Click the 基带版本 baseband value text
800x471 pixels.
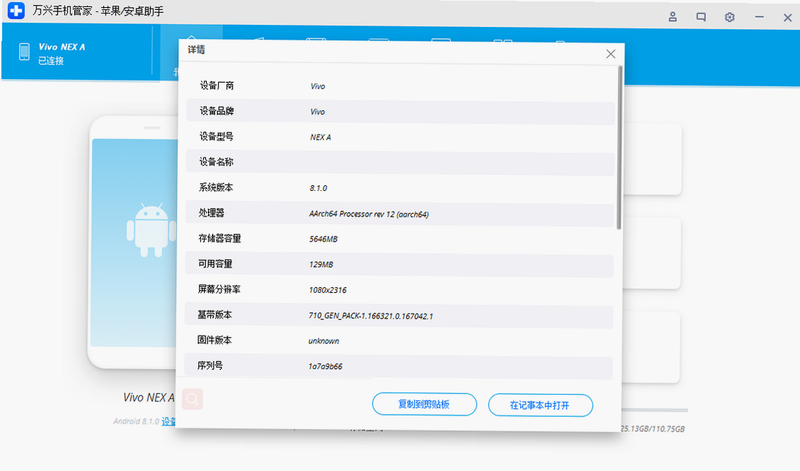click(x=370, y=316)
